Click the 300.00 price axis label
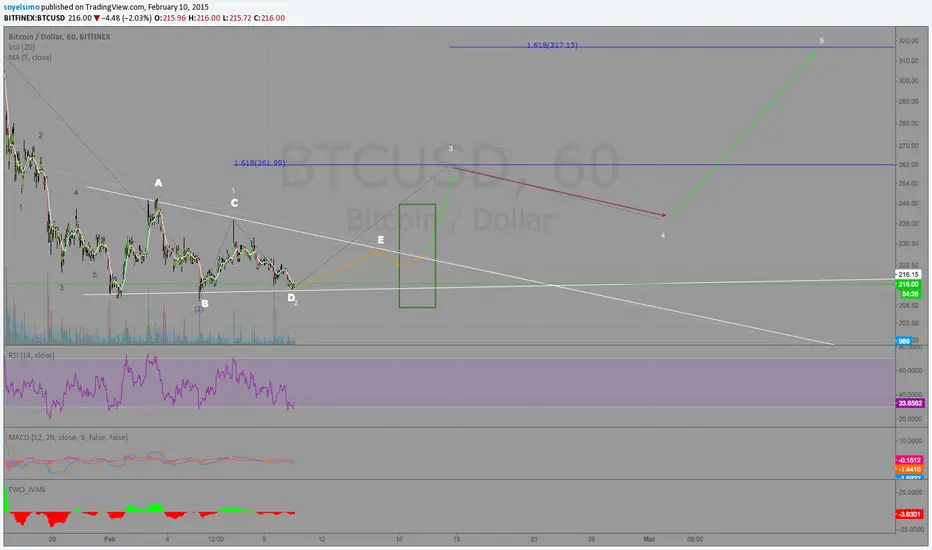Screen dimensions: 932x550 pyautogui.click(x=908, y=81)
